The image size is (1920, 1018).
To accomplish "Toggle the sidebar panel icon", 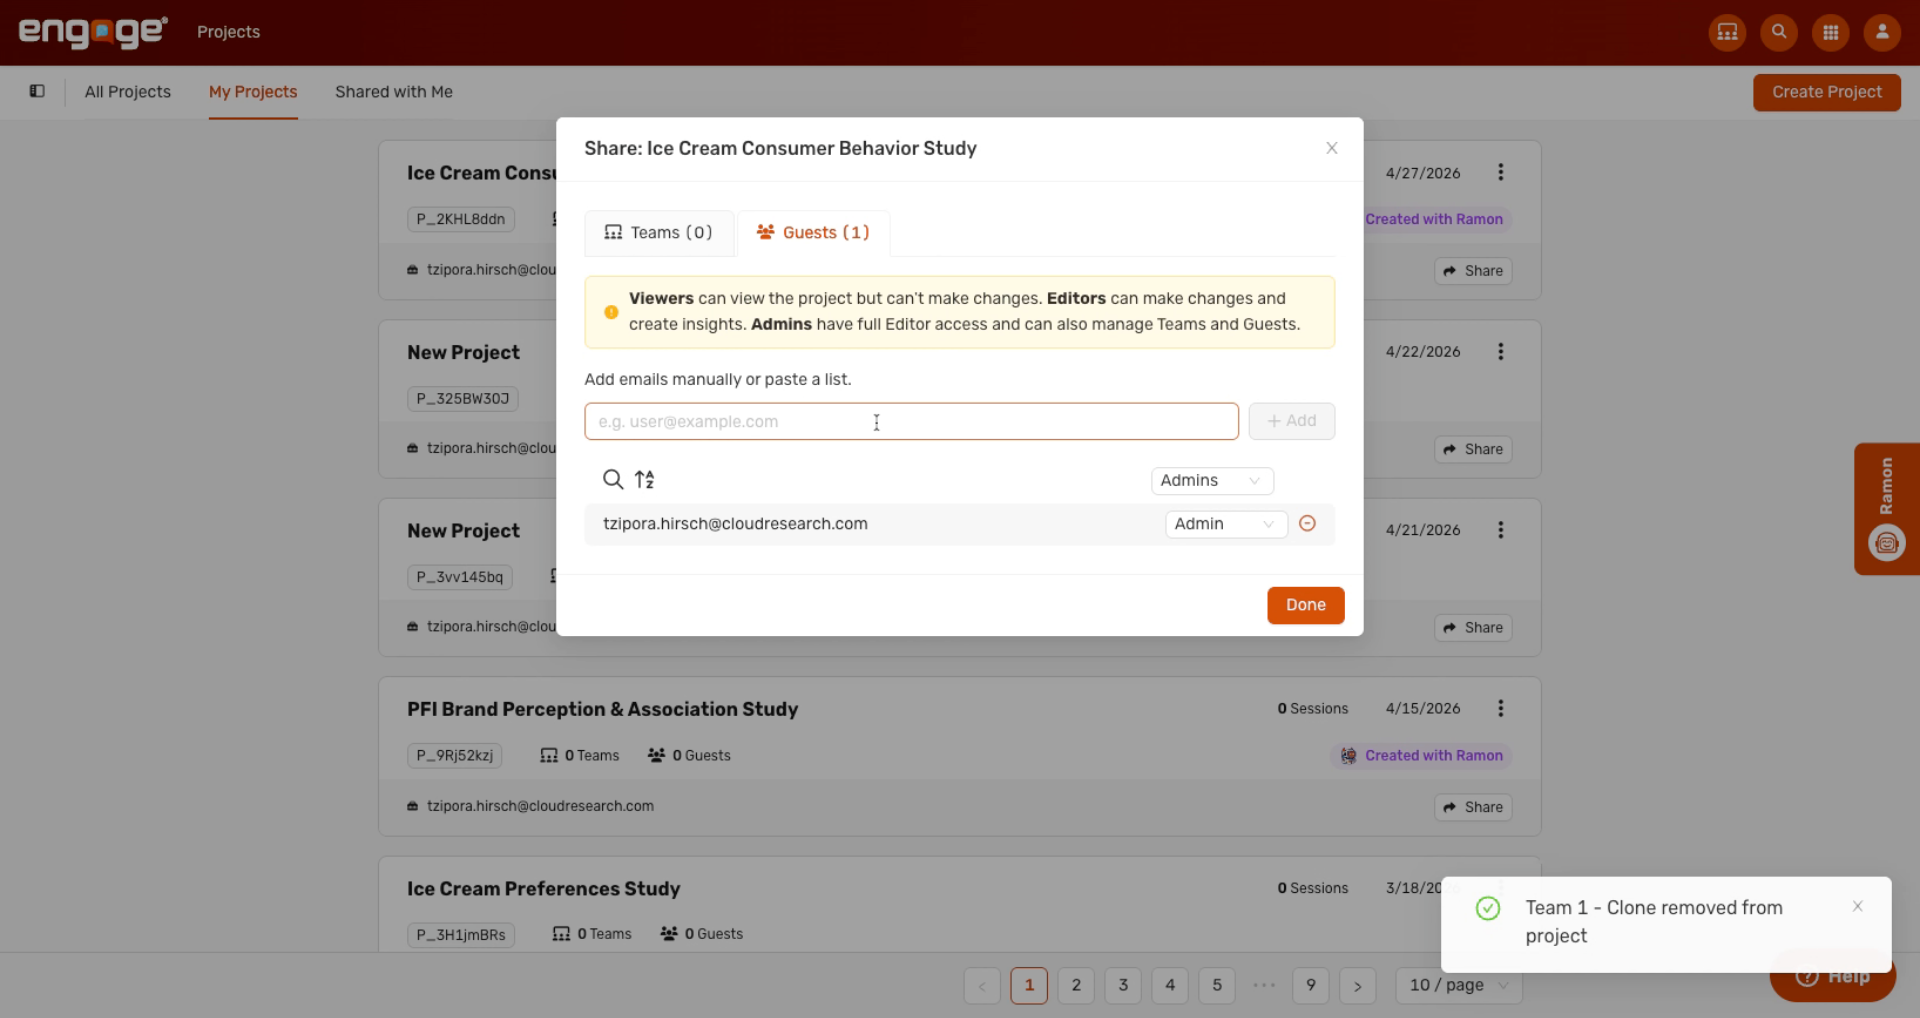I will pyautogui.click(x=37, y=91).
